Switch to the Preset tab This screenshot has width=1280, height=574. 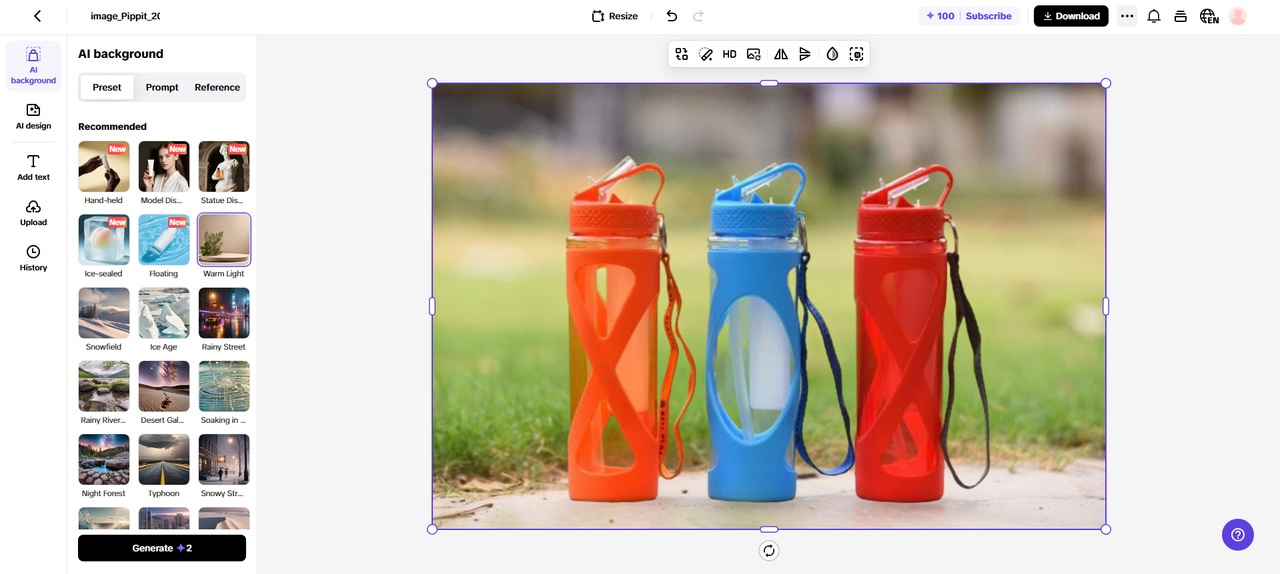pyautogui.click(x=107, y=87)
